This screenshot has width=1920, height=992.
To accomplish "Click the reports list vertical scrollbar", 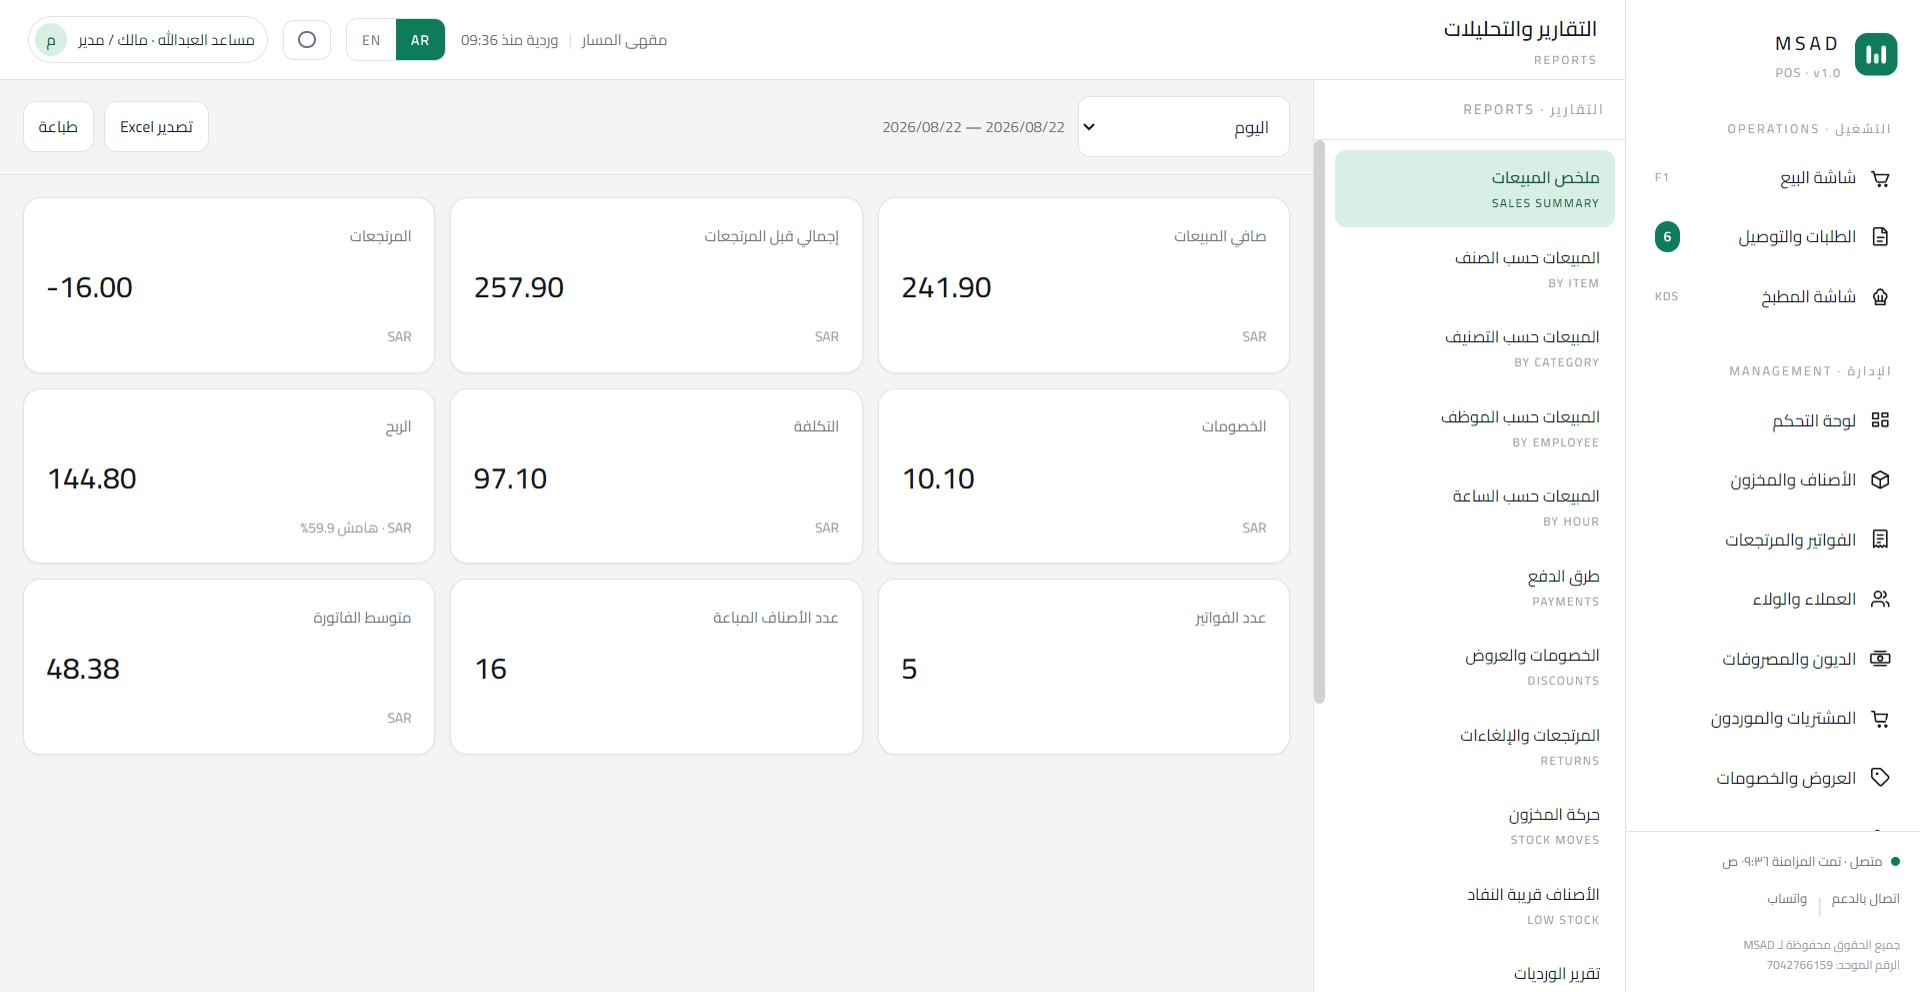I will (x=1319, y=422).
